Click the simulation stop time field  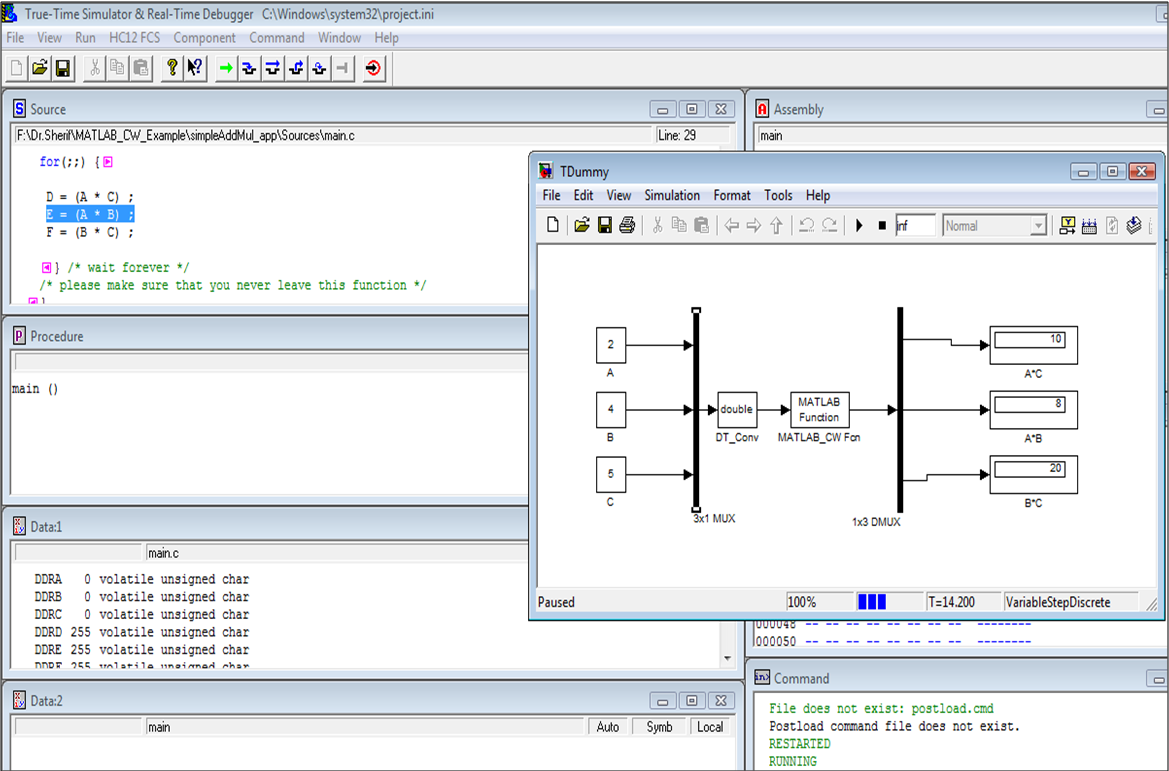click(915, 226)
